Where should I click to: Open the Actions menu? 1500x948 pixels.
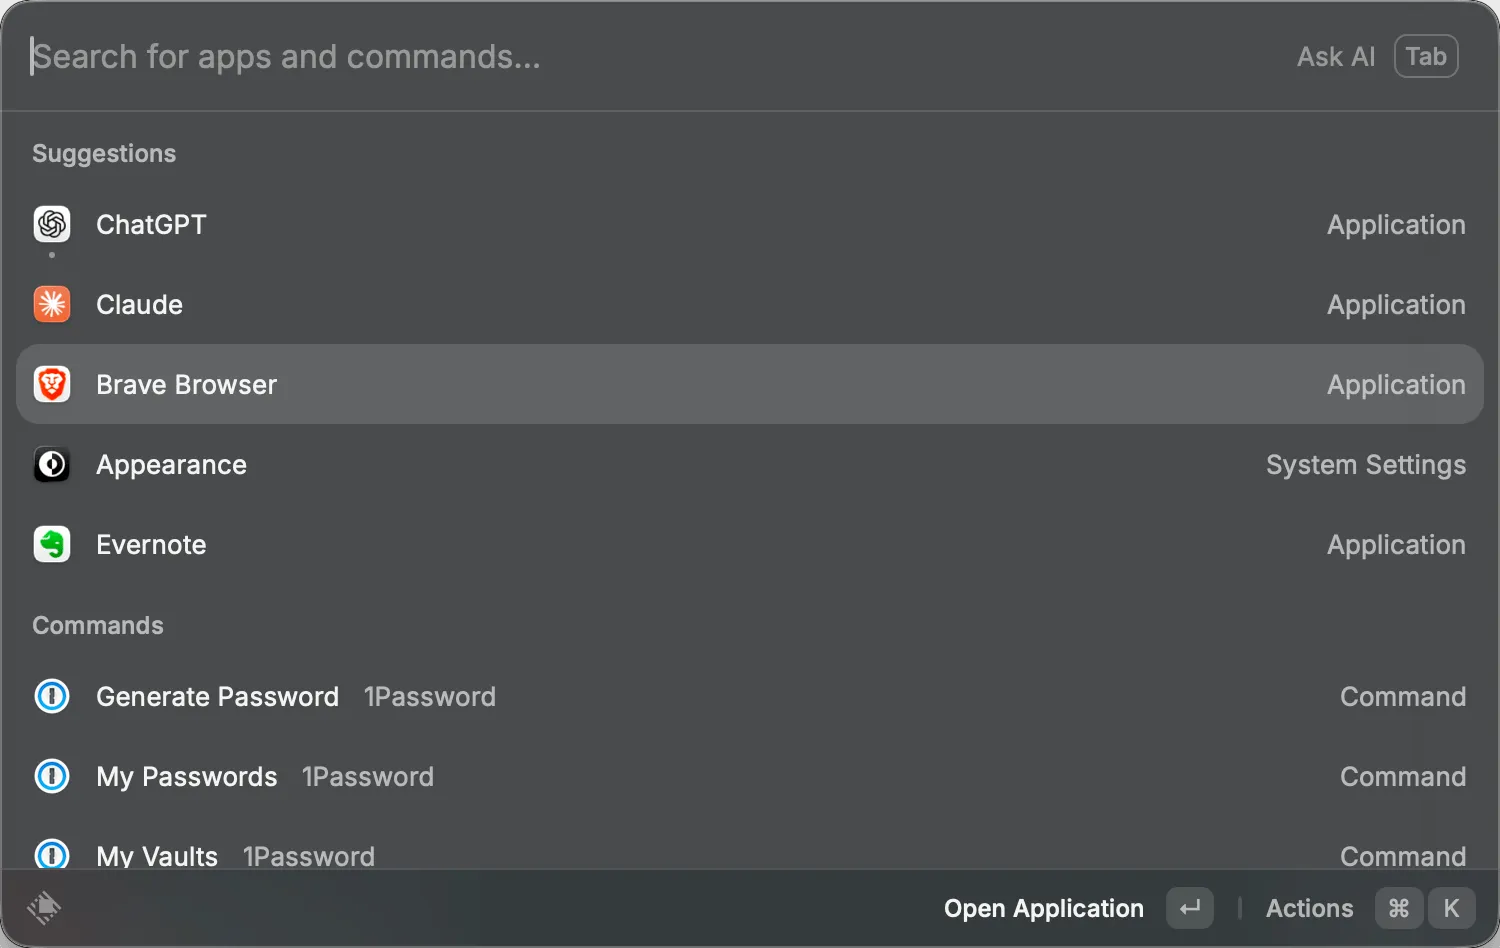(1309, 908)
